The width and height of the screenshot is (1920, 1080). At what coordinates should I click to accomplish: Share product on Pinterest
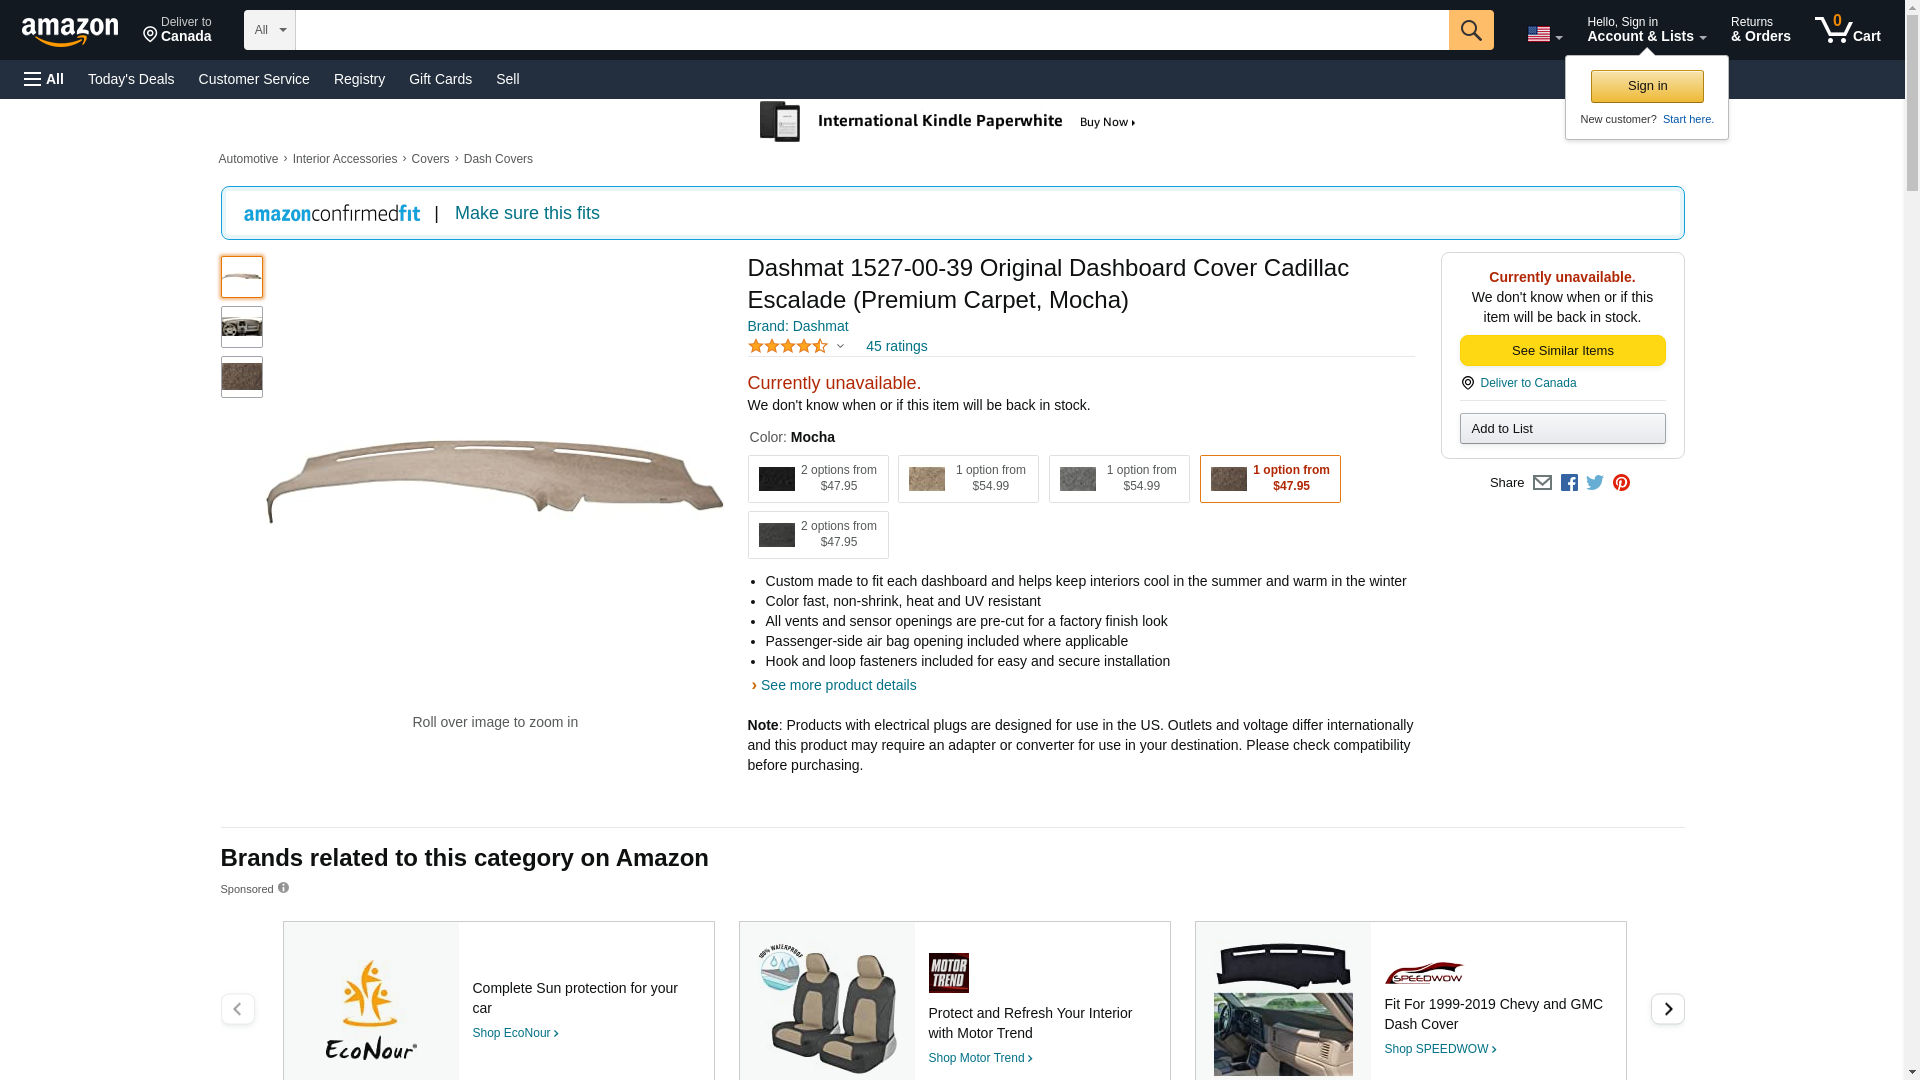coord(1621,483)
